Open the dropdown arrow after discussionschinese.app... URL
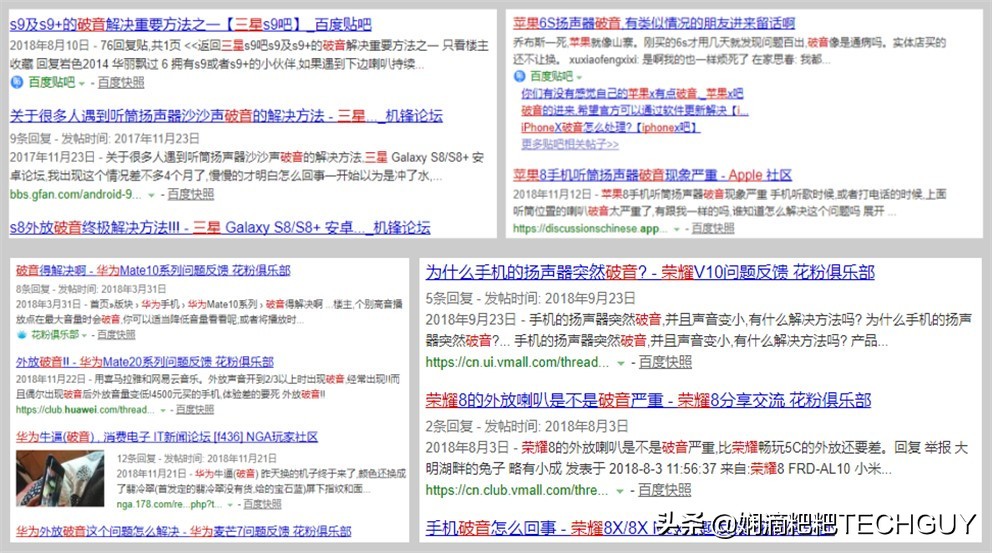Screen dimensions: 992x553 click(x=676, y=229)
